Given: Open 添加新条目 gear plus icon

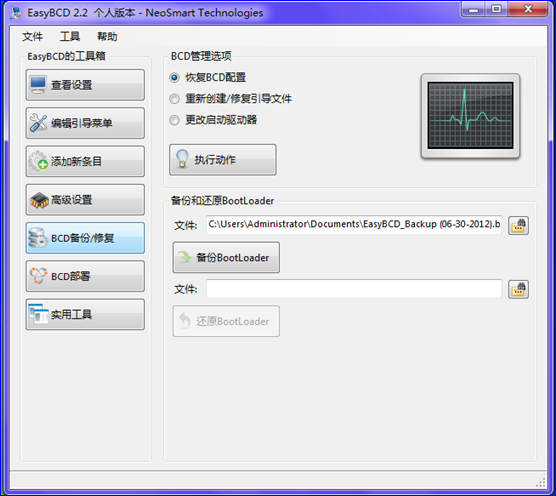Looking at the screenshot, I should click(x=38, y=161).
